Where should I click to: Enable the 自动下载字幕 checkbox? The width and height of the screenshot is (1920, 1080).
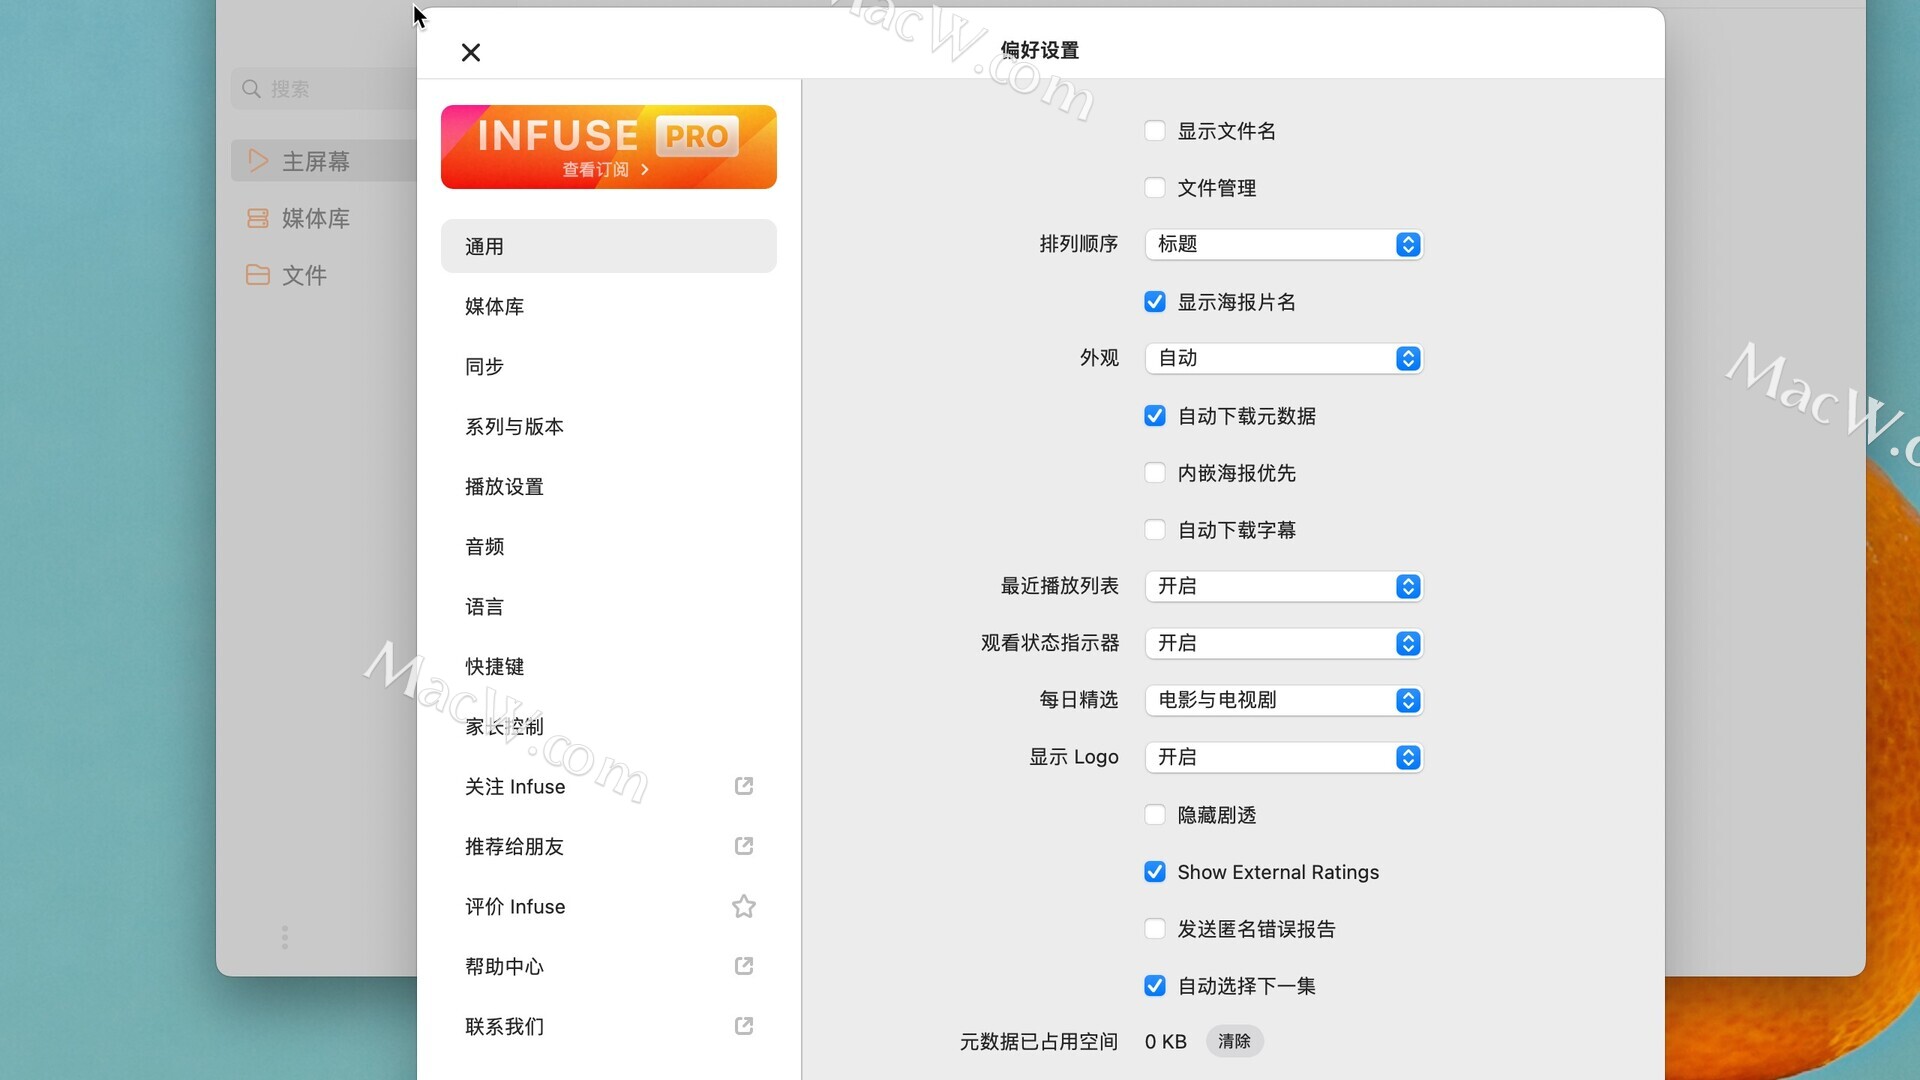pos(1155,530)
